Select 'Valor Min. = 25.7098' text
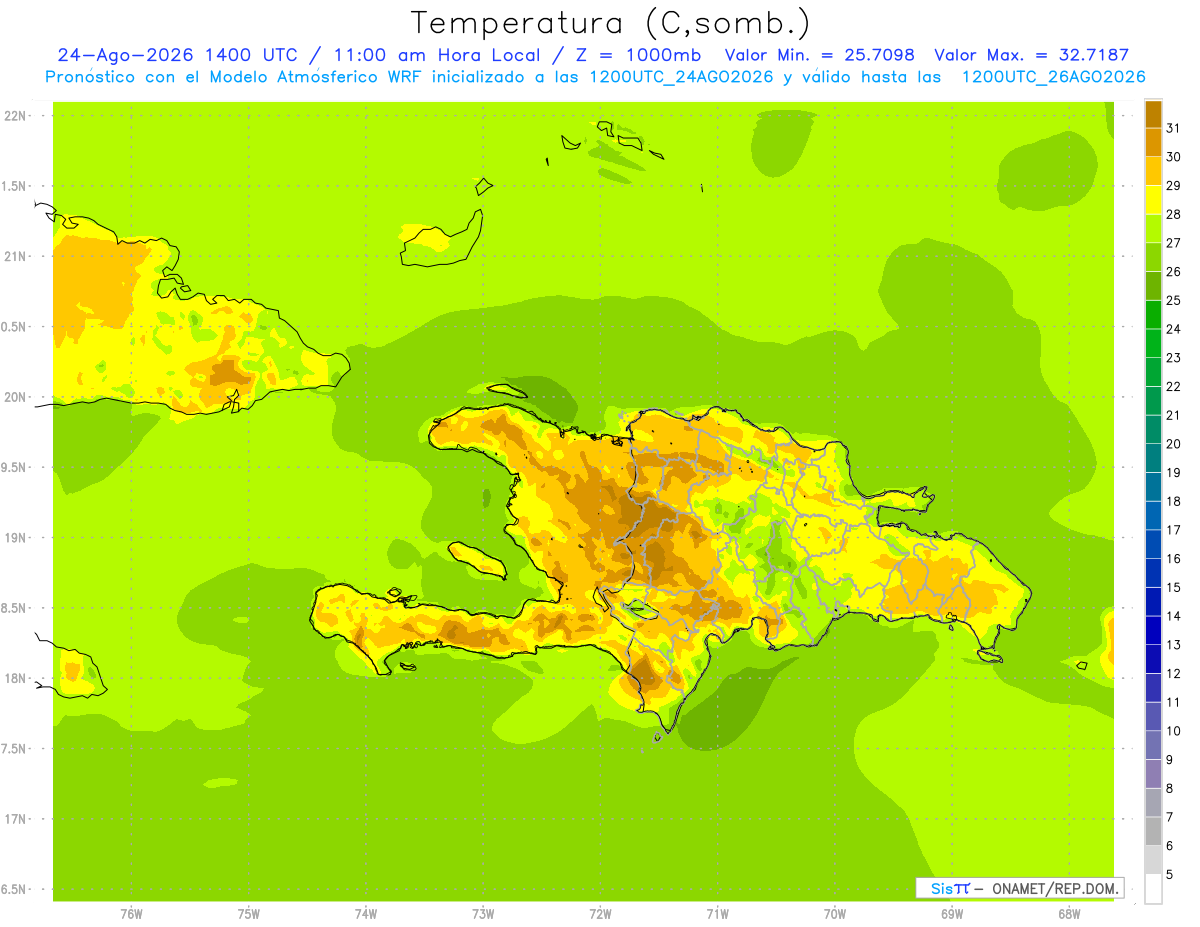Screen dimensions: 1200x927 pos(819,56)
